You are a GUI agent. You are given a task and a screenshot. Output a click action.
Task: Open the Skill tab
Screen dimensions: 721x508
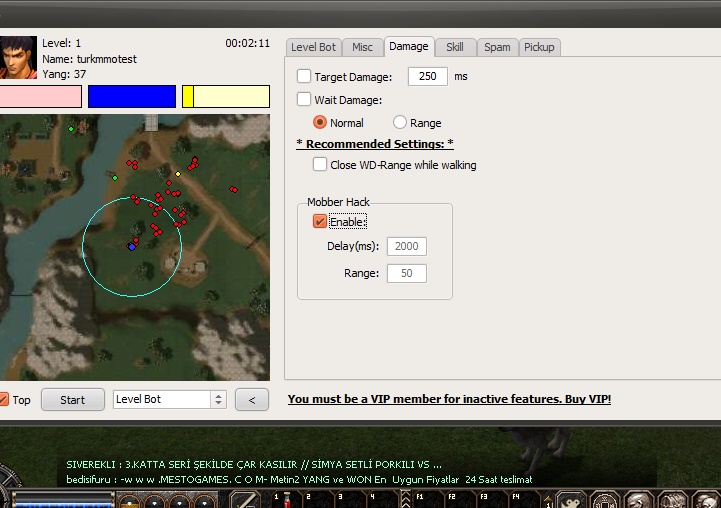tap(455, 47)
